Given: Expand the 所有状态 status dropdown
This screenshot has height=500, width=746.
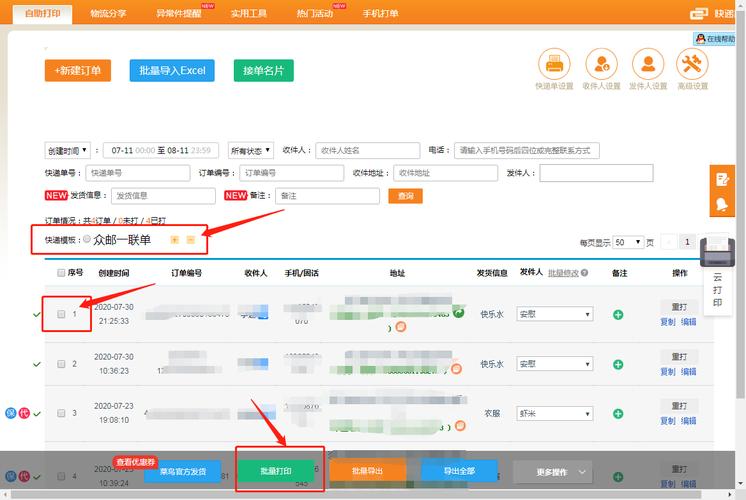Looking at the screenshot, I should click(x=250, y=150).
